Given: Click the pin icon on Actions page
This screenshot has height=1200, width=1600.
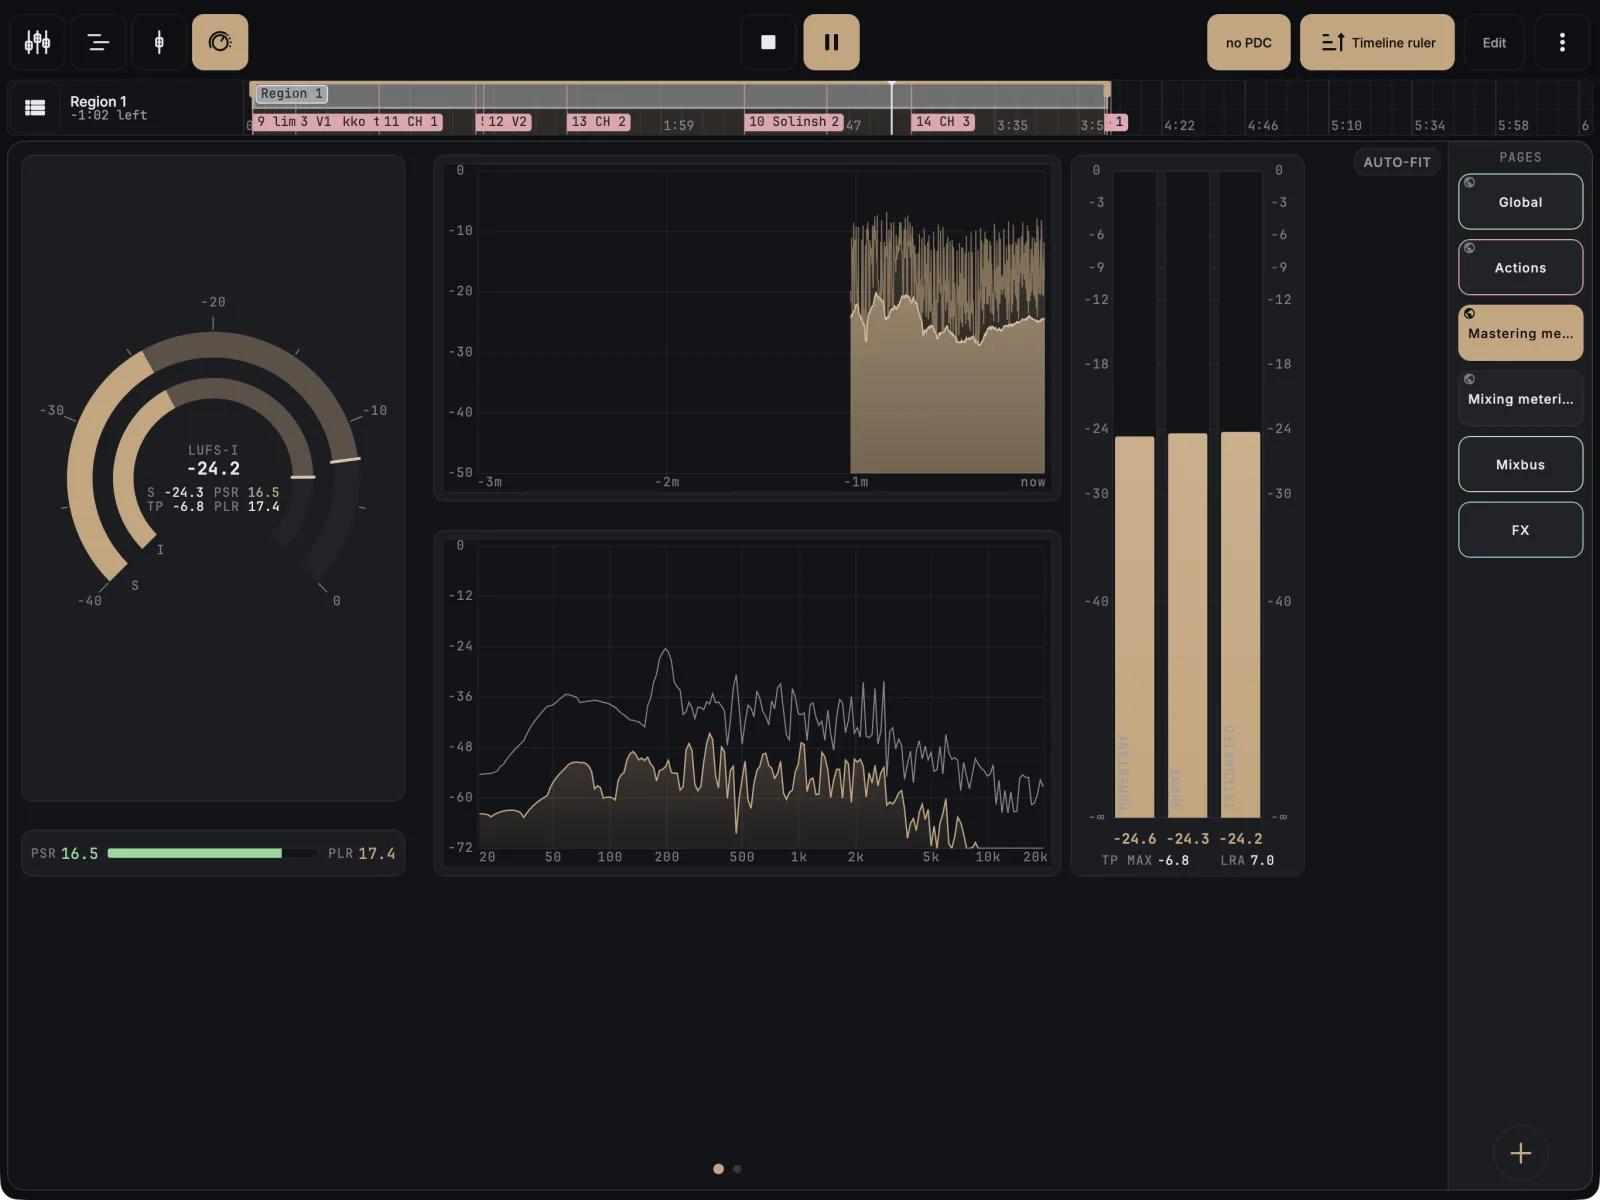Looking at the screenshot, I should point(1469,248).
